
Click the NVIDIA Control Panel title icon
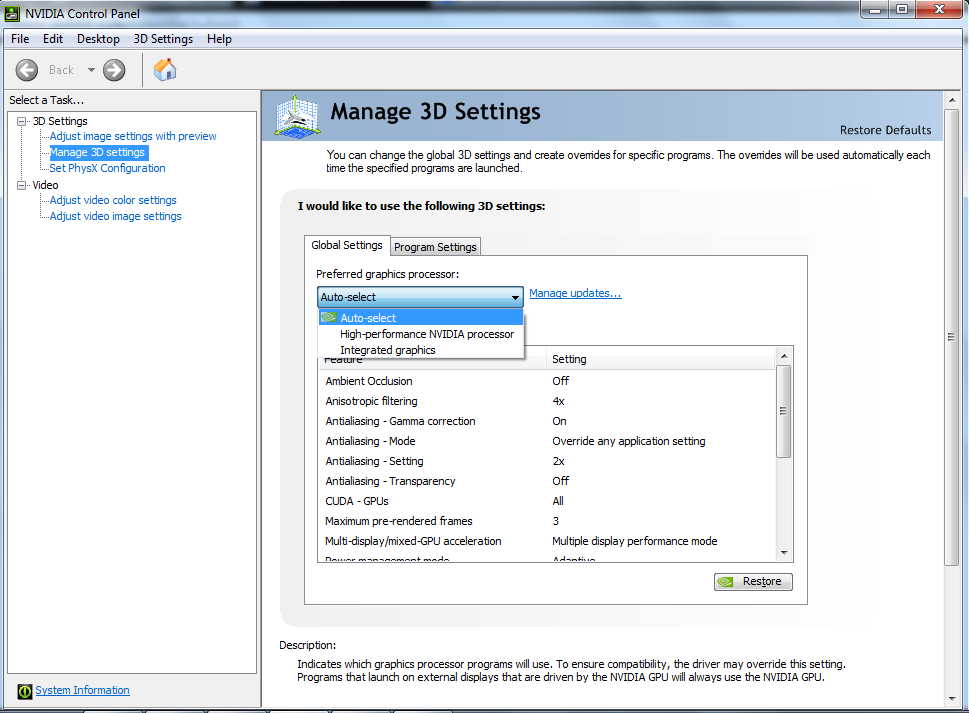(x=12, y=13)
